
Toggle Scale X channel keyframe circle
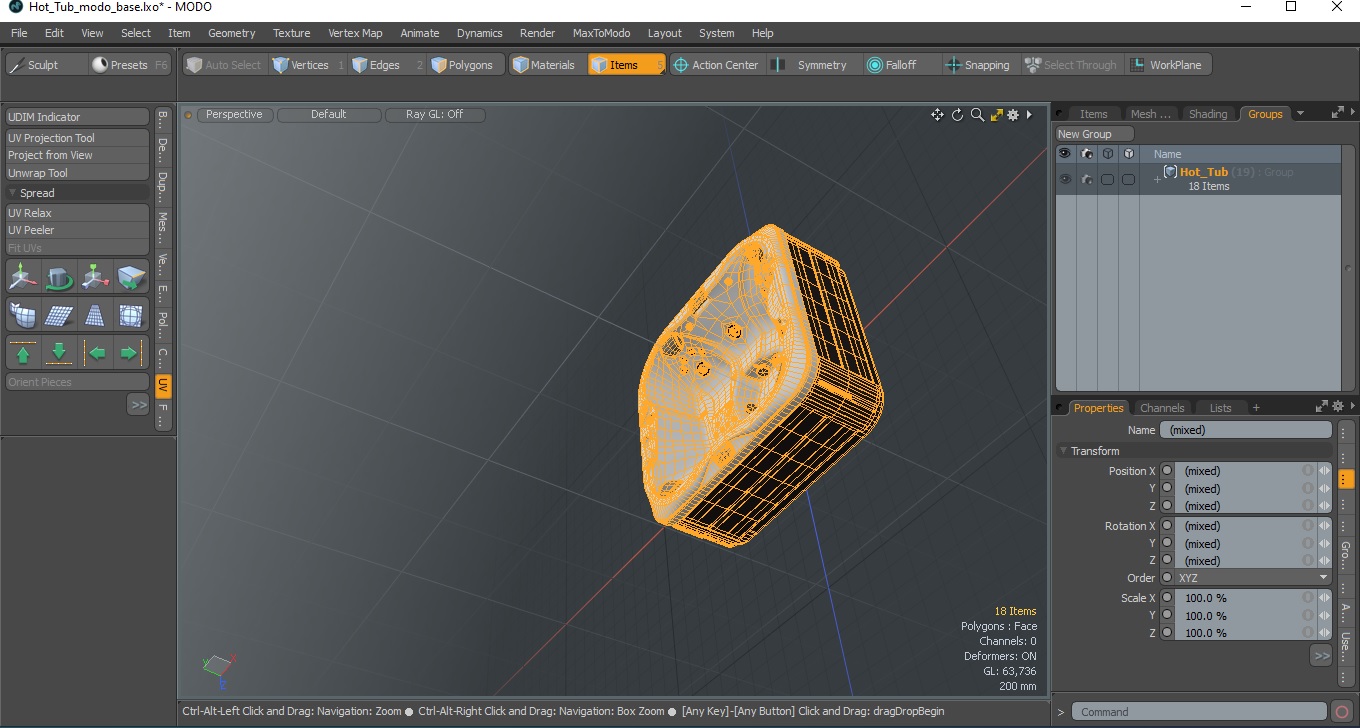[1167, 598]
